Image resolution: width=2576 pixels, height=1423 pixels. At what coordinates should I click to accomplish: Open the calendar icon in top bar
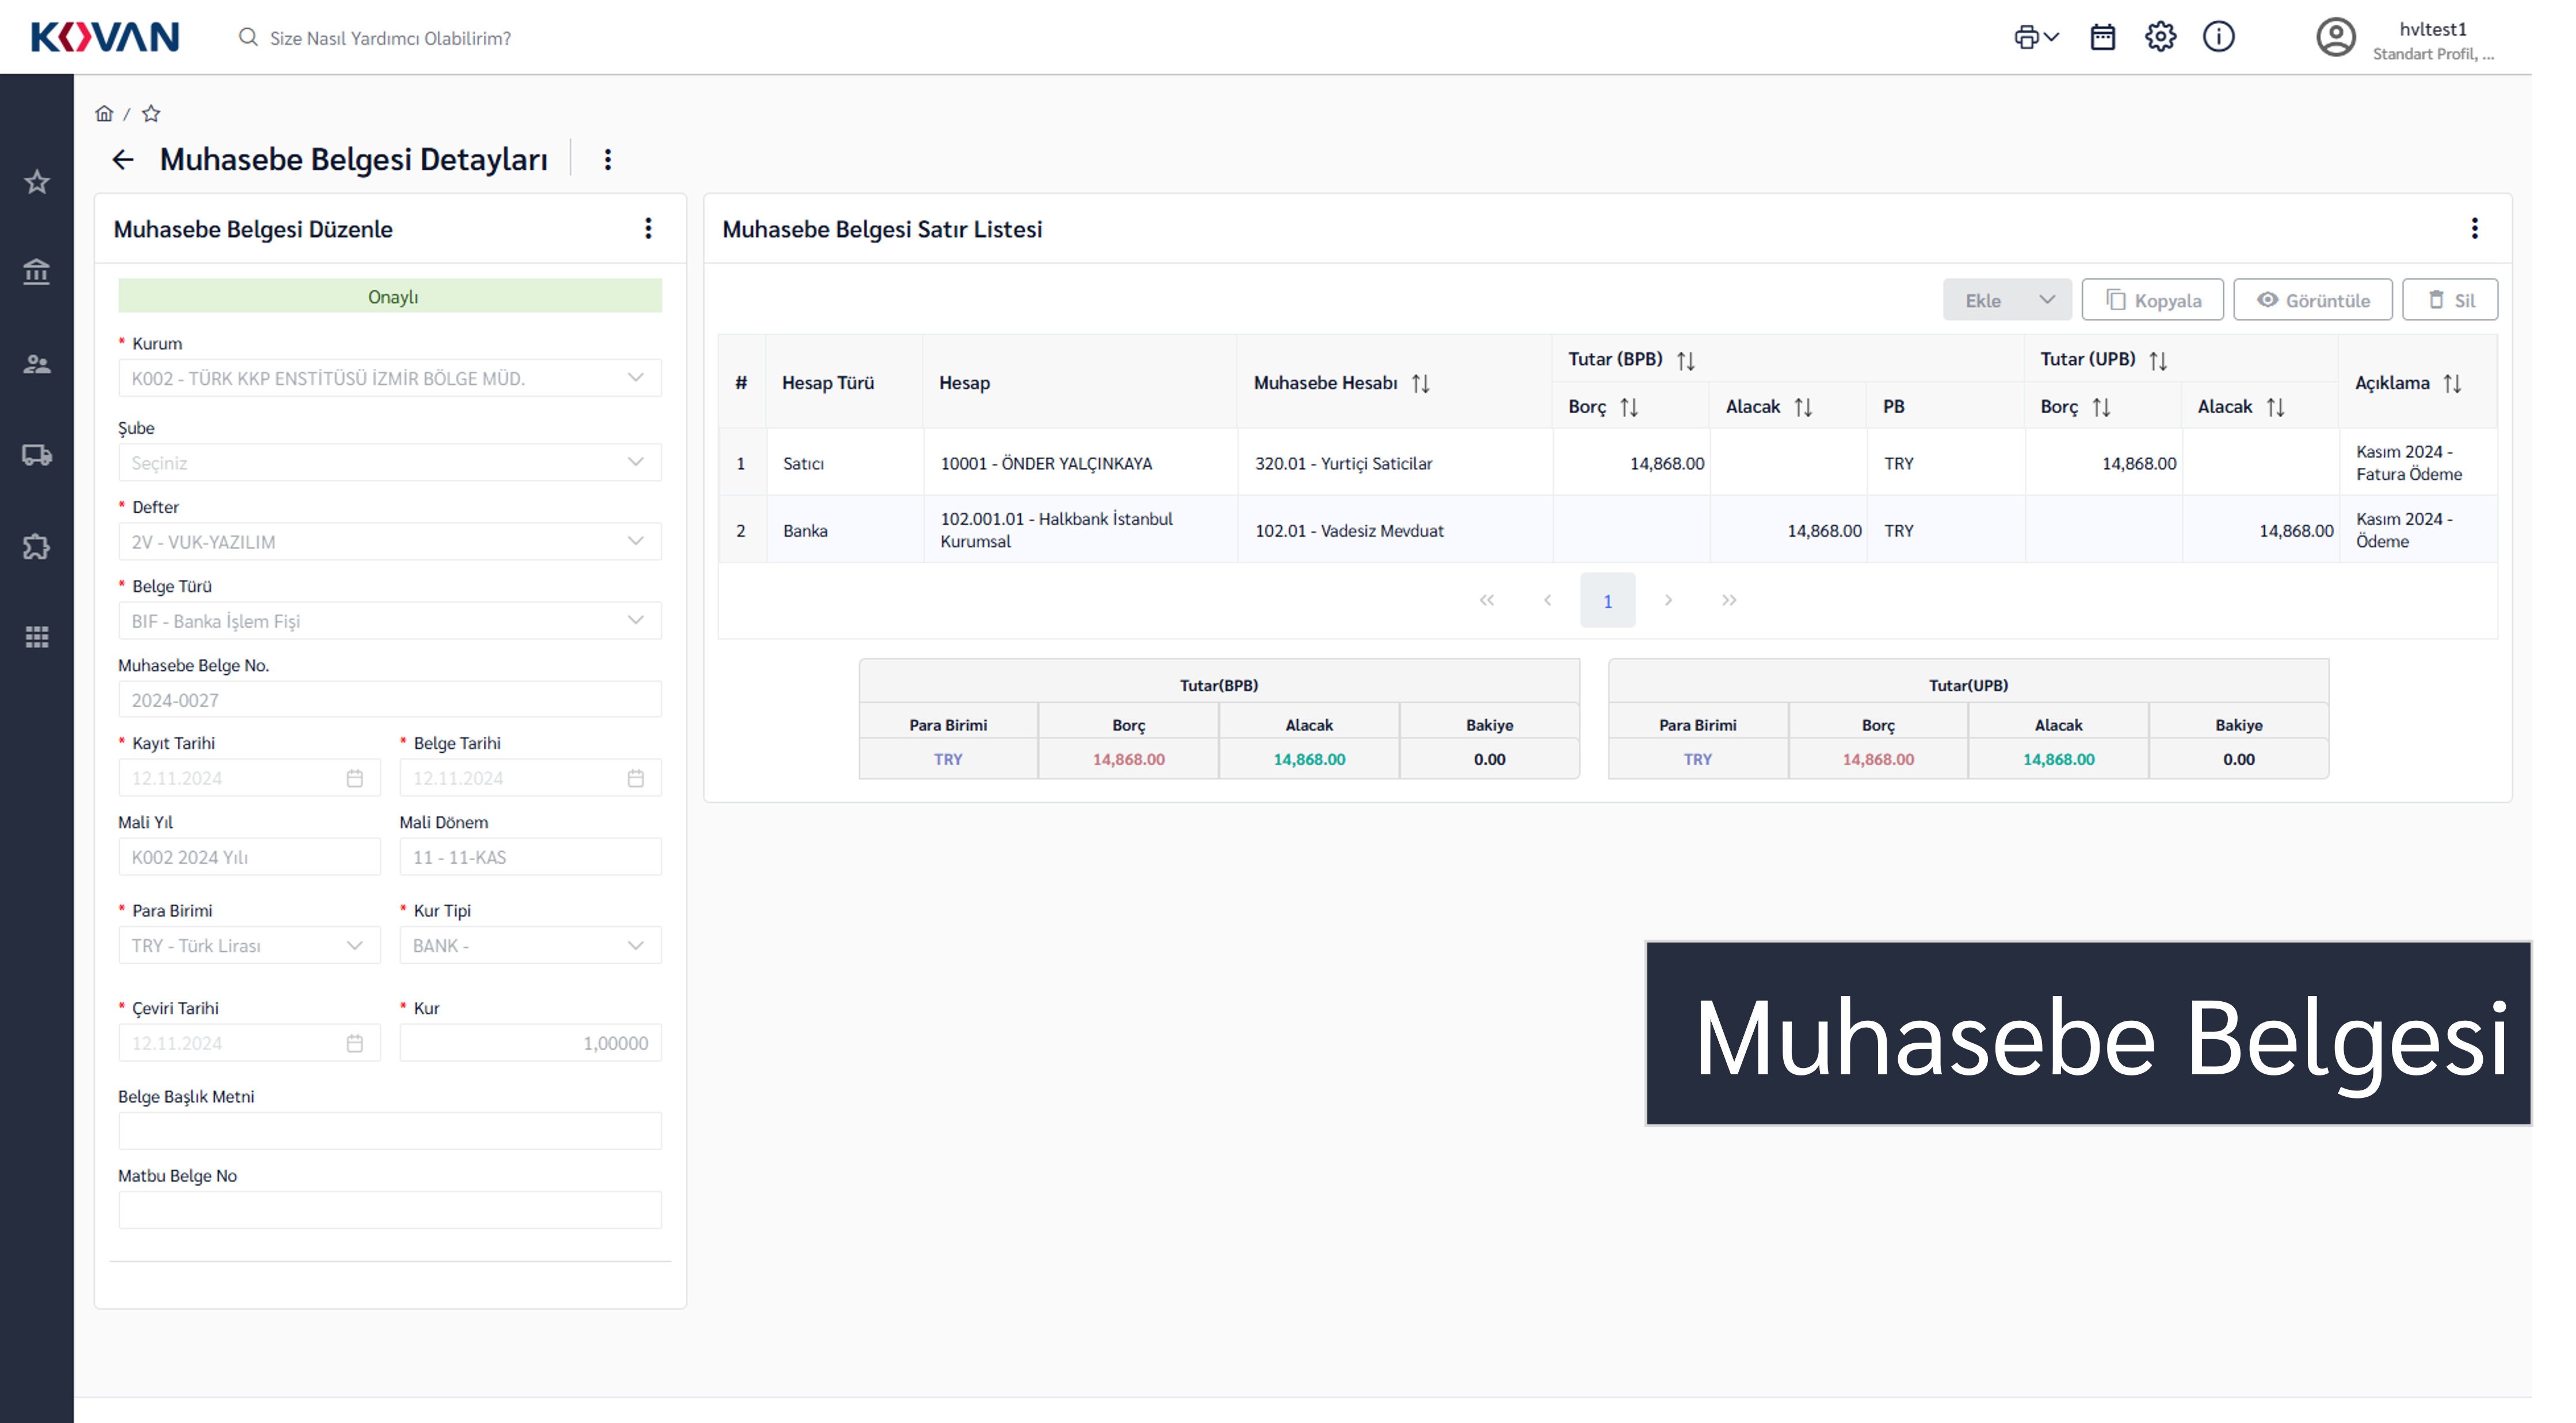pos(2102,37)
